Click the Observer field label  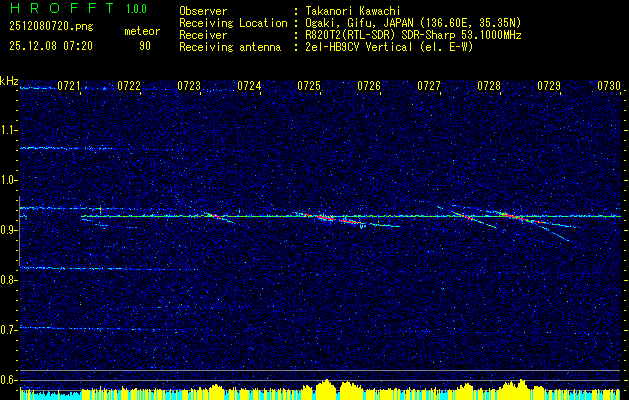coord(203,12)
